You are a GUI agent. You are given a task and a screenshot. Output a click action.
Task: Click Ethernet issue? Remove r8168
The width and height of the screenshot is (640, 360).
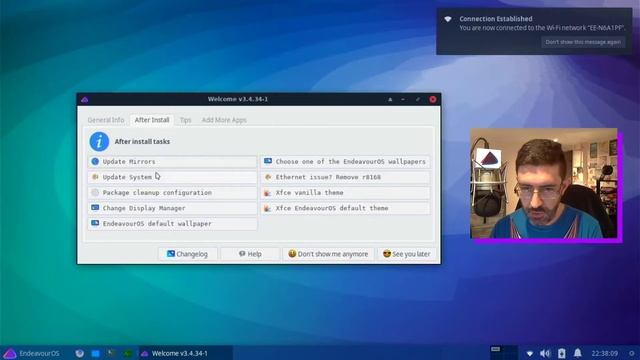coord(345,177)
